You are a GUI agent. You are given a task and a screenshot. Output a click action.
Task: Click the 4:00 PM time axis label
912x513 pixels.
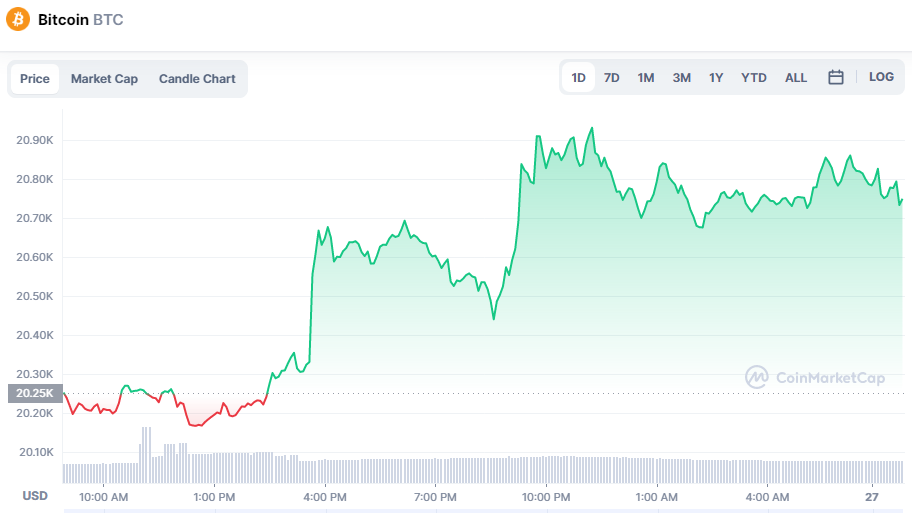[325, 497]
